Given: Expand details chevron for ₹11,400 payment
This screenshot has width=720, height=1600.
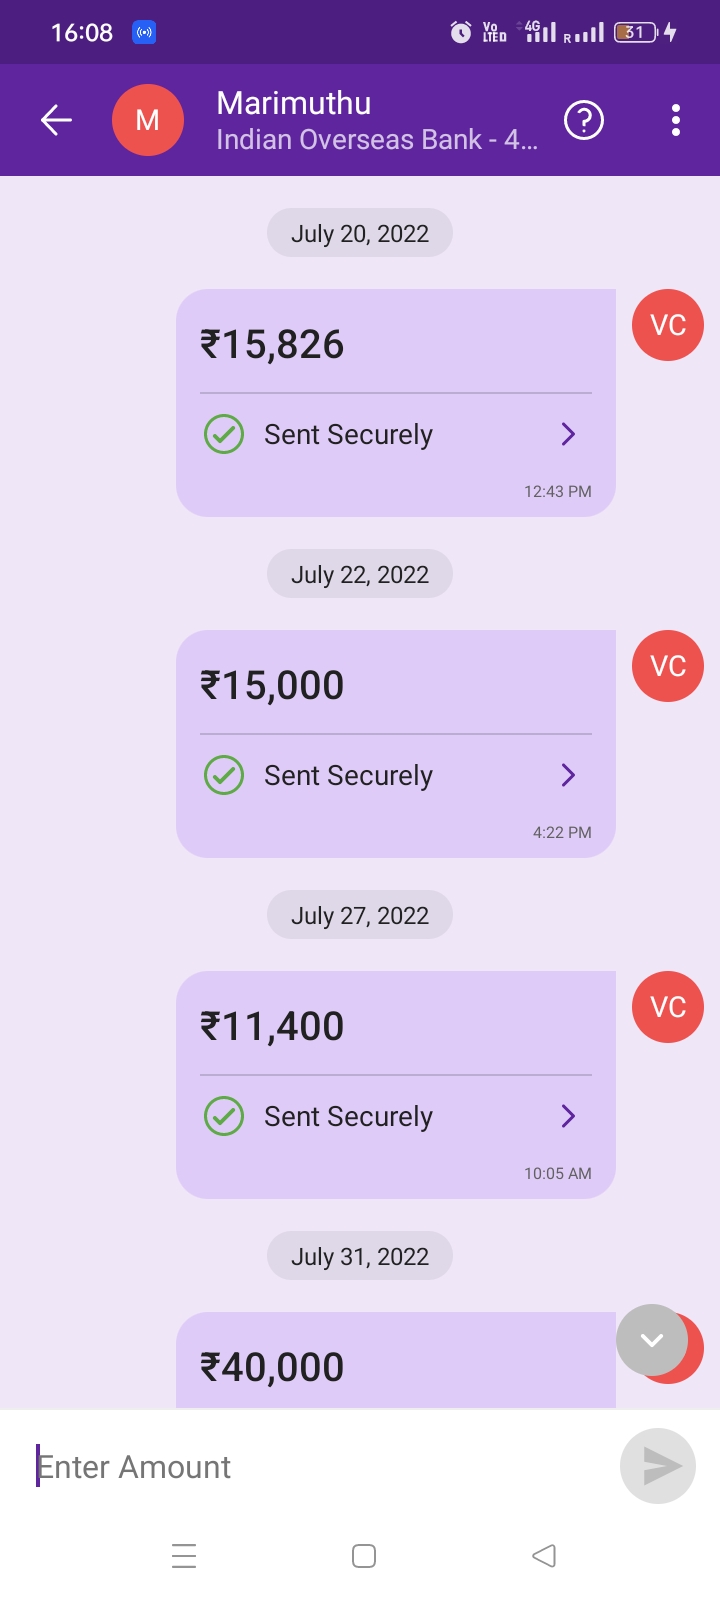Looking at the screenshot, I should [x=568, y=1116].
